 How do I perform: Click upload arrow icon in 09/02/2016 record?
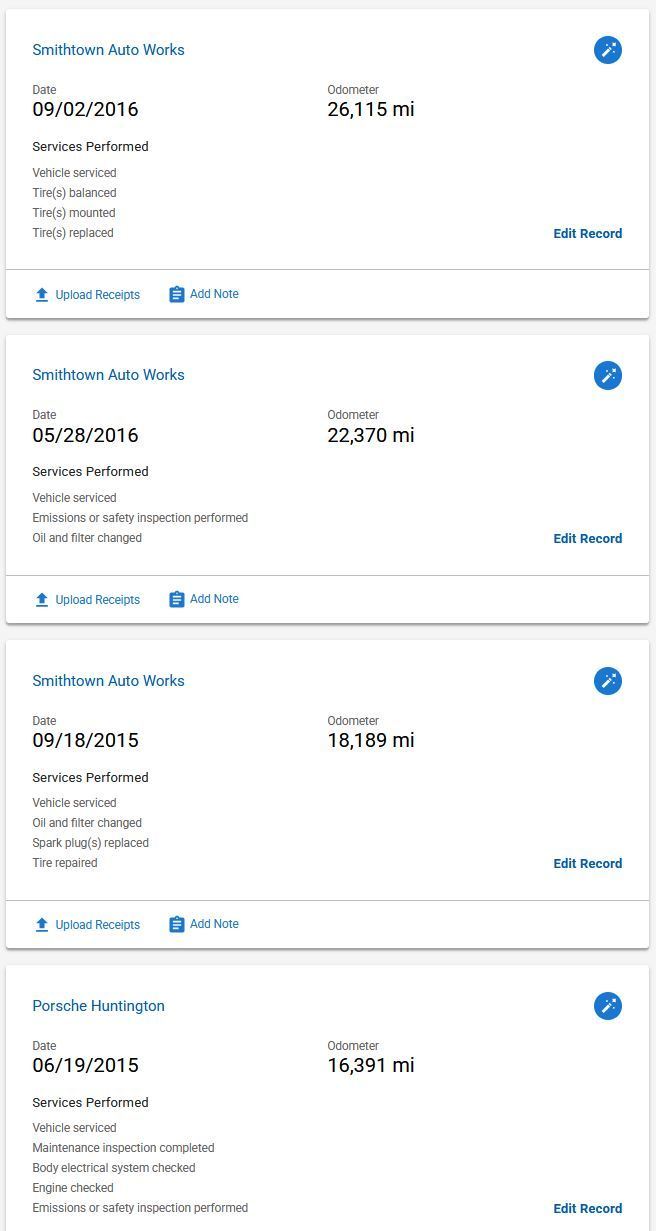(x=42, y=295)
